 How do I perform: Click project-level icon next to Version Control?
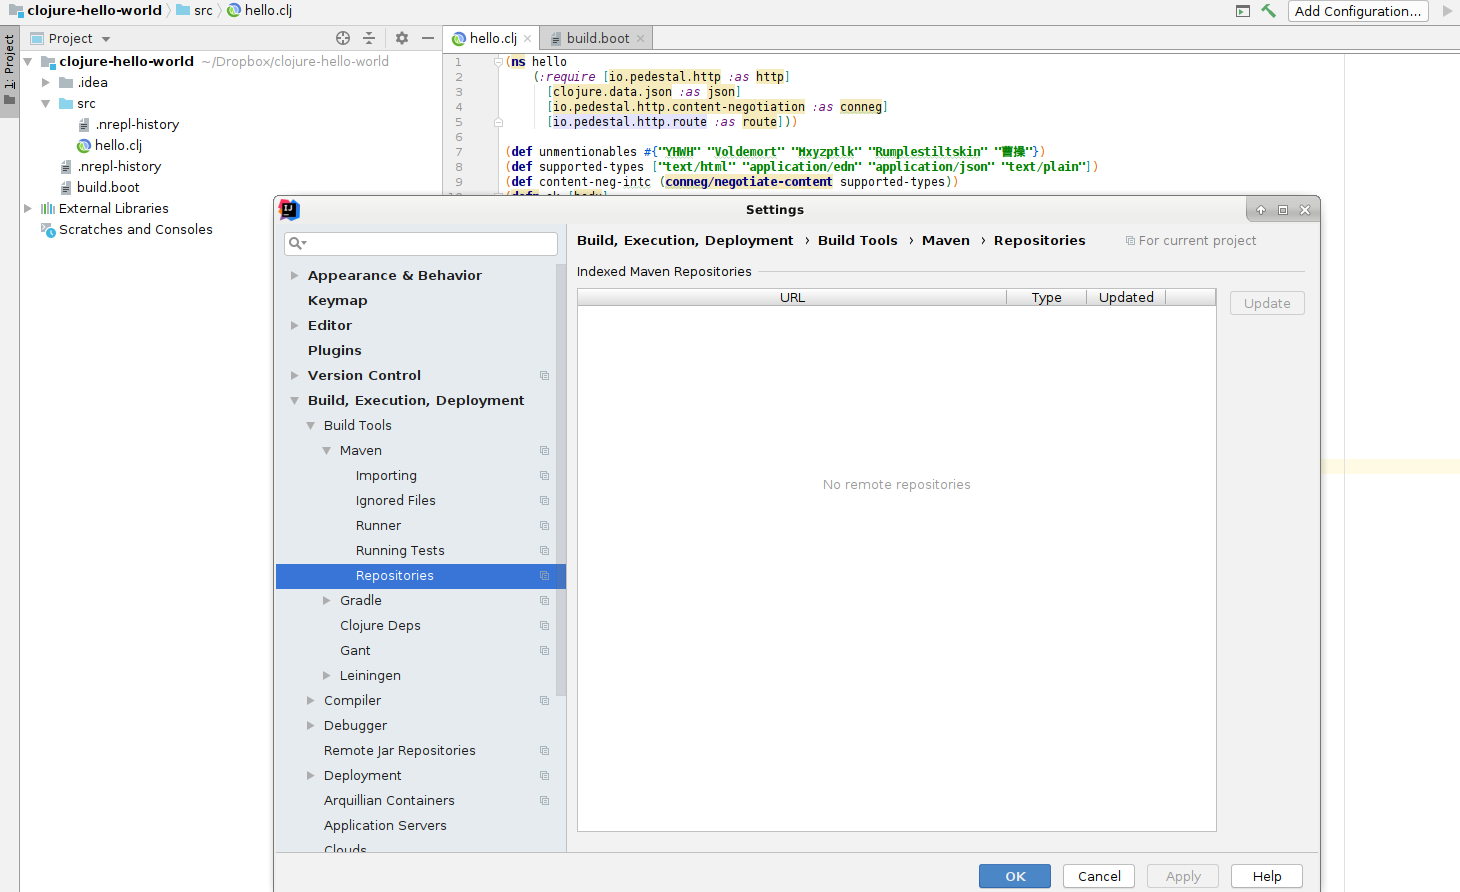coord(545,376)
